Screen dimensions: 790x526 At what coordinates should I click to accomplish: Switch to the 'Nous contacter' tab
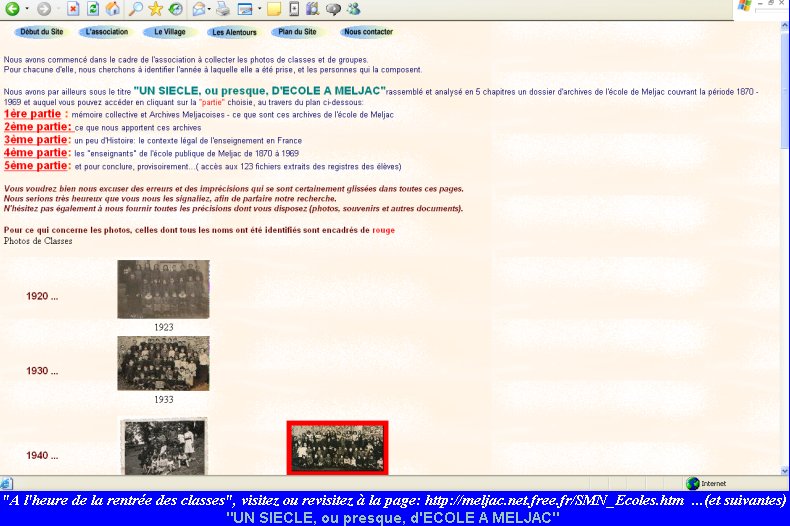[367, 32]
